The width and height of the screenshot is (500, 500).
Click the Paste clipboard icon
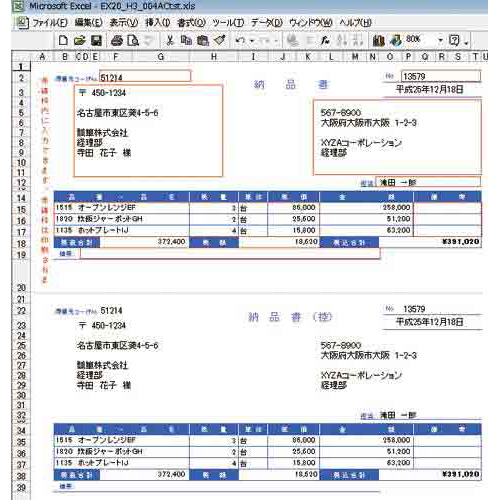(x=203, y=41)
